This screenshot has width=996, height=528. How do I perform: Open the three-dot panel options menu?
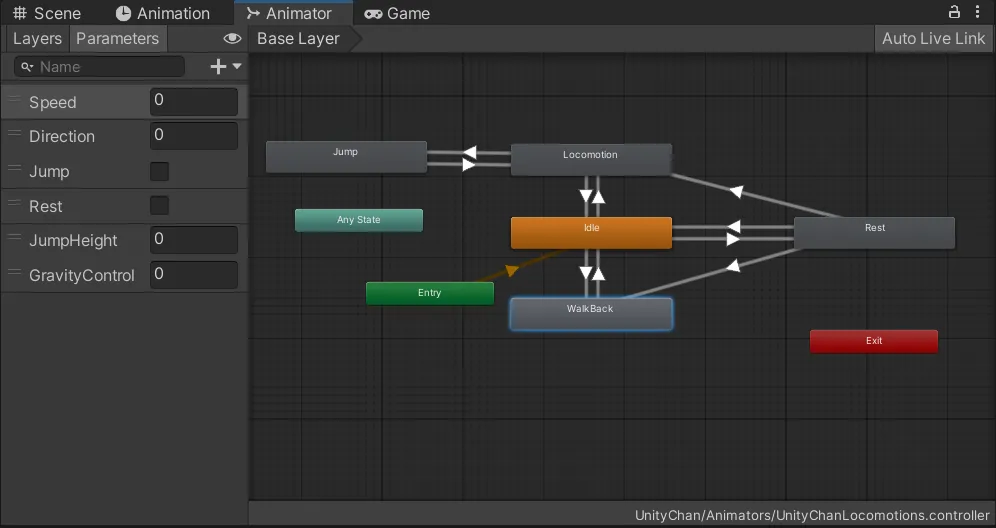pyautogui.click(x=978, y=11)
